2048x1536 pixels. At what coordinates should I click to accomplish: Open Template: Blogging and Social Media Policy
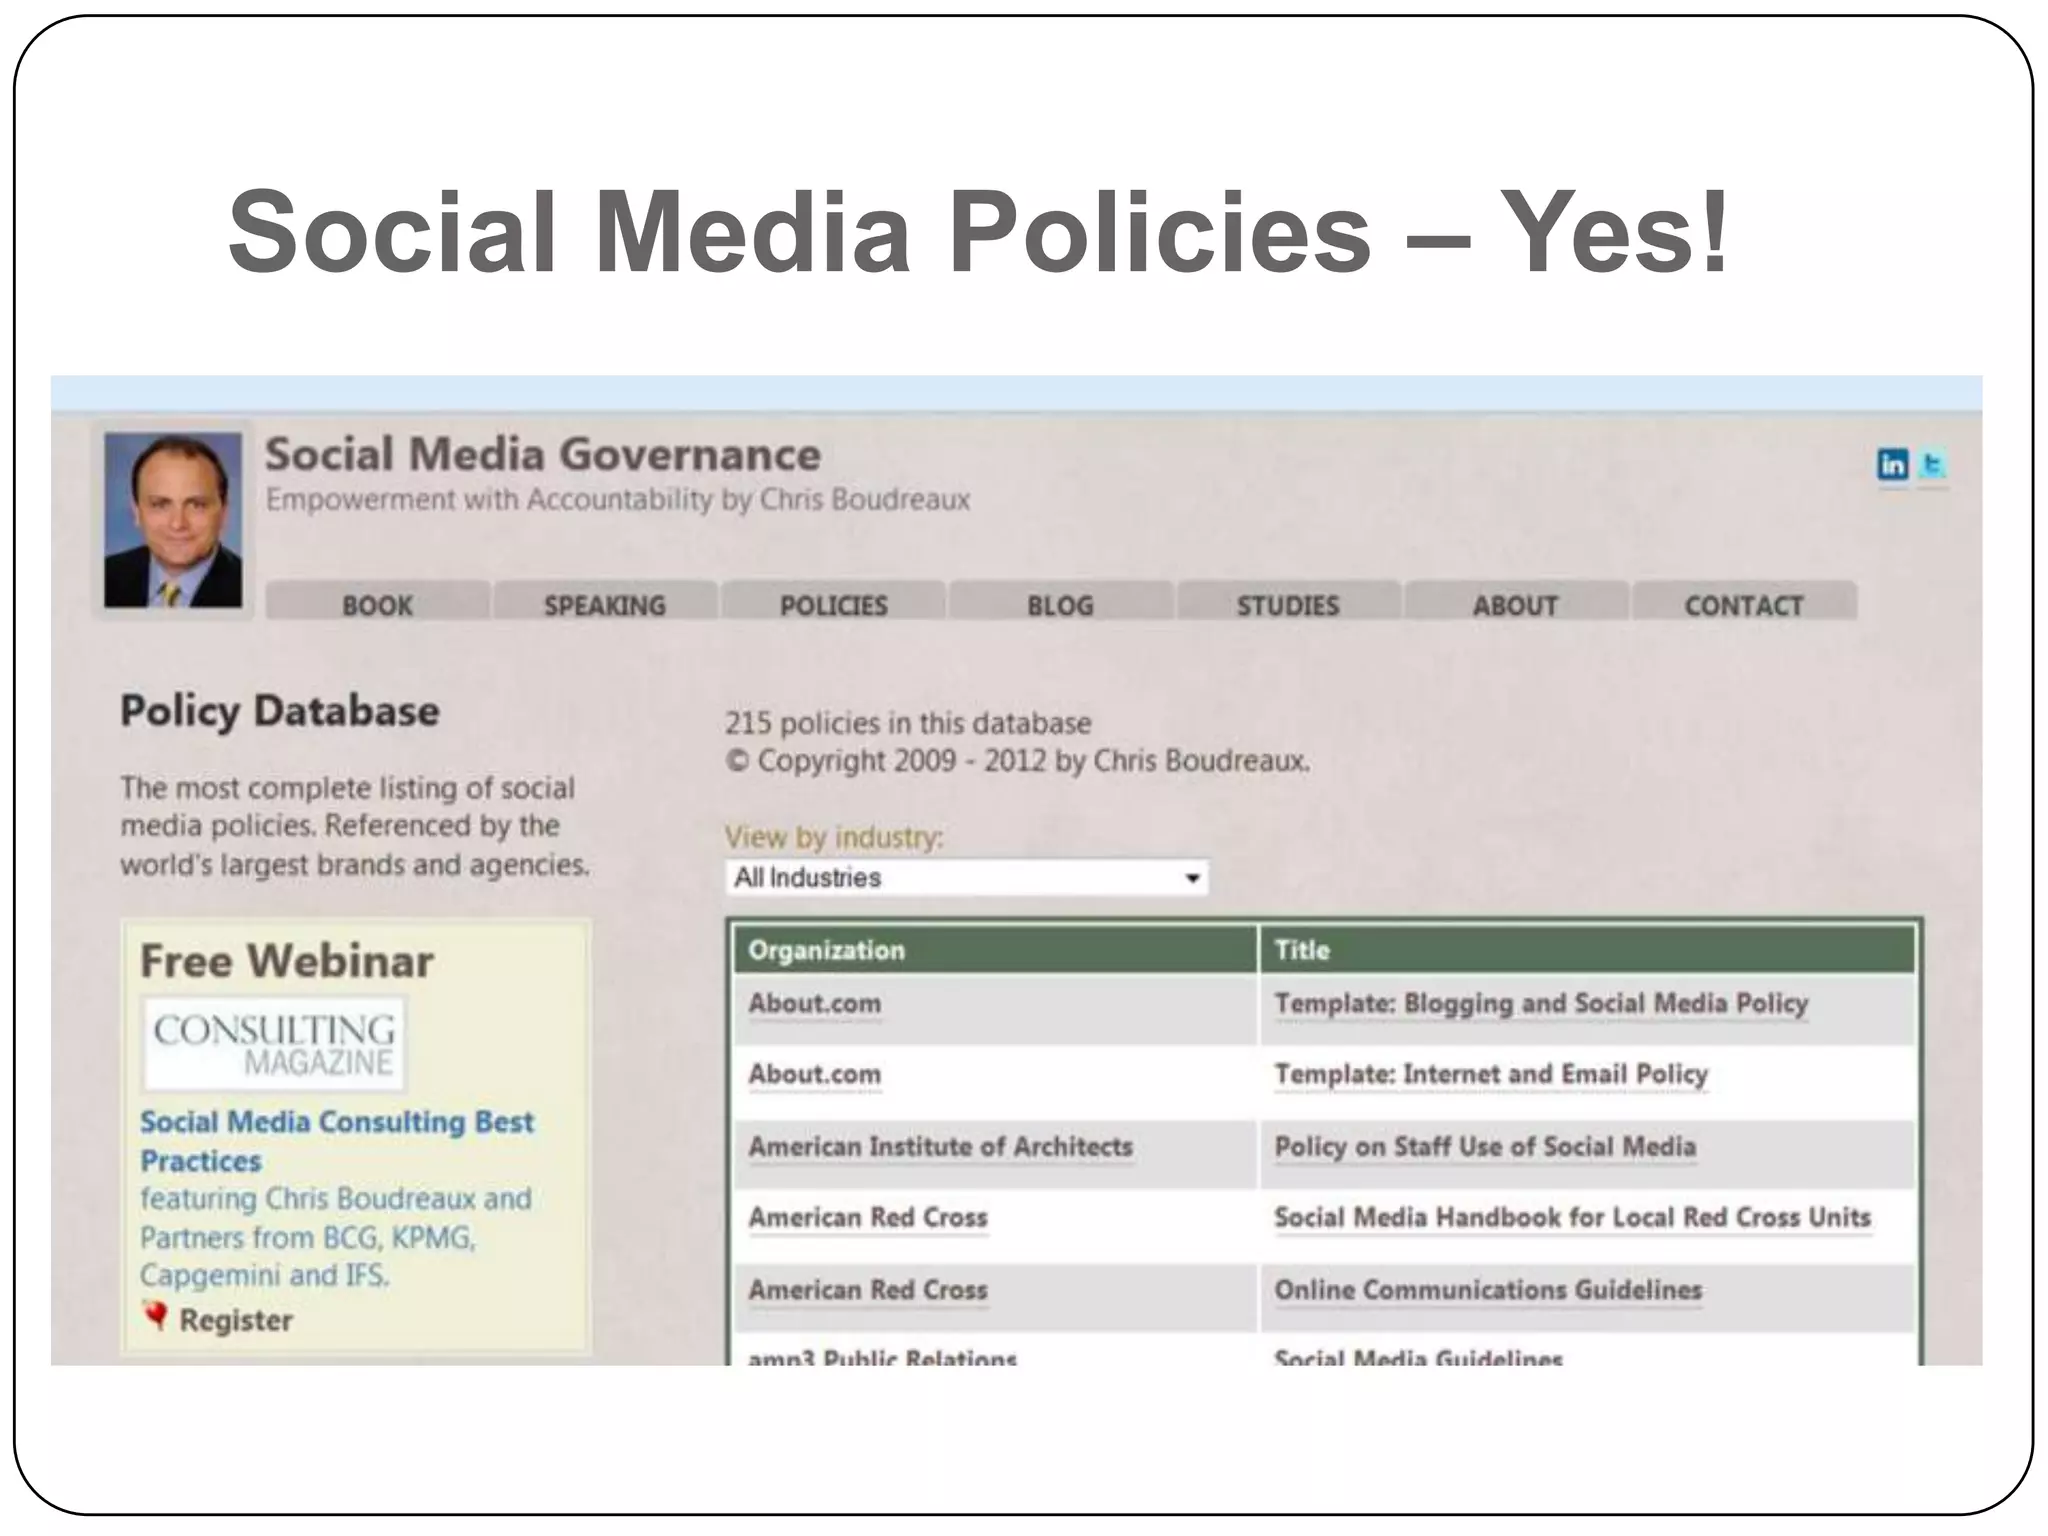[x=1541, y=1004]
